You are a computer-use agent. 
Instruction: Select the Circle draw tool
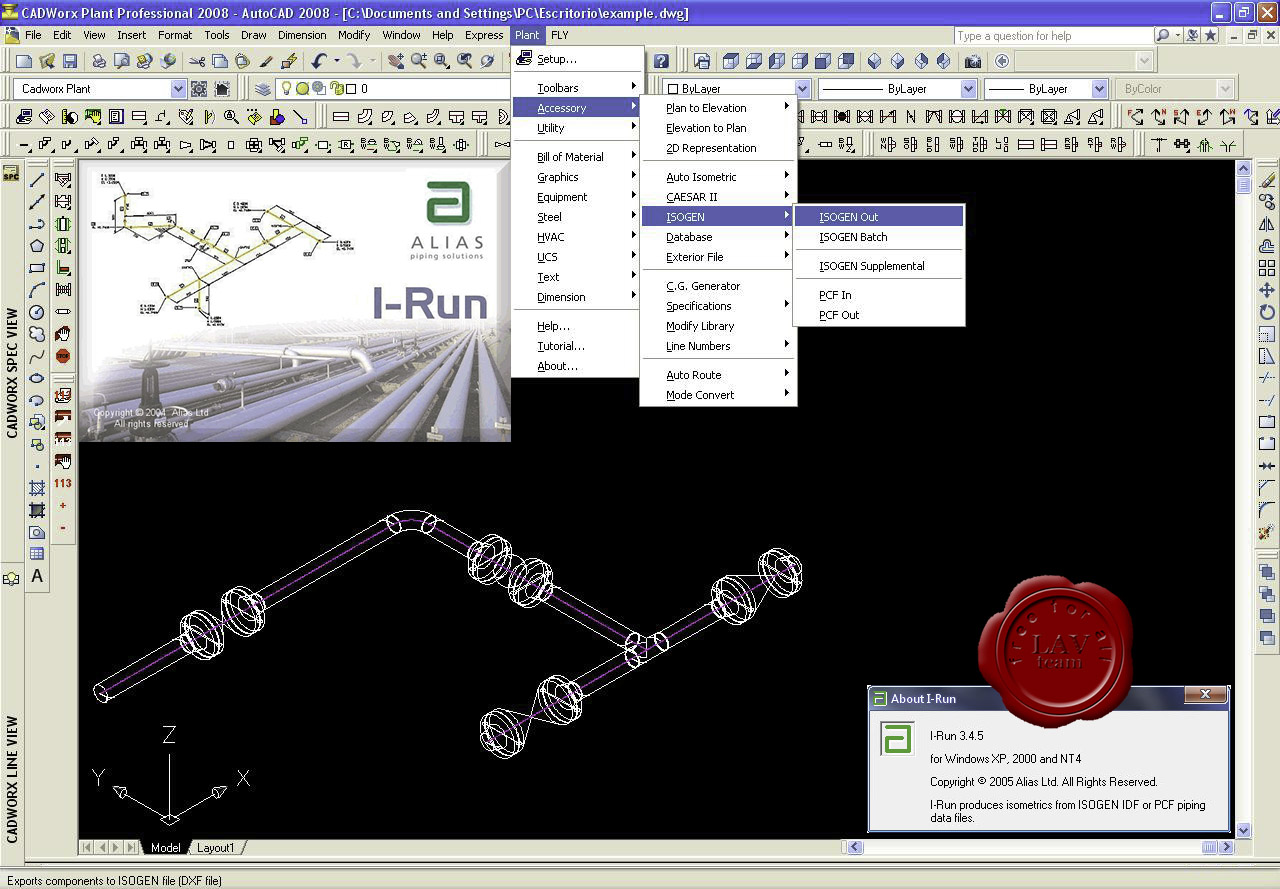pos(37,312)
